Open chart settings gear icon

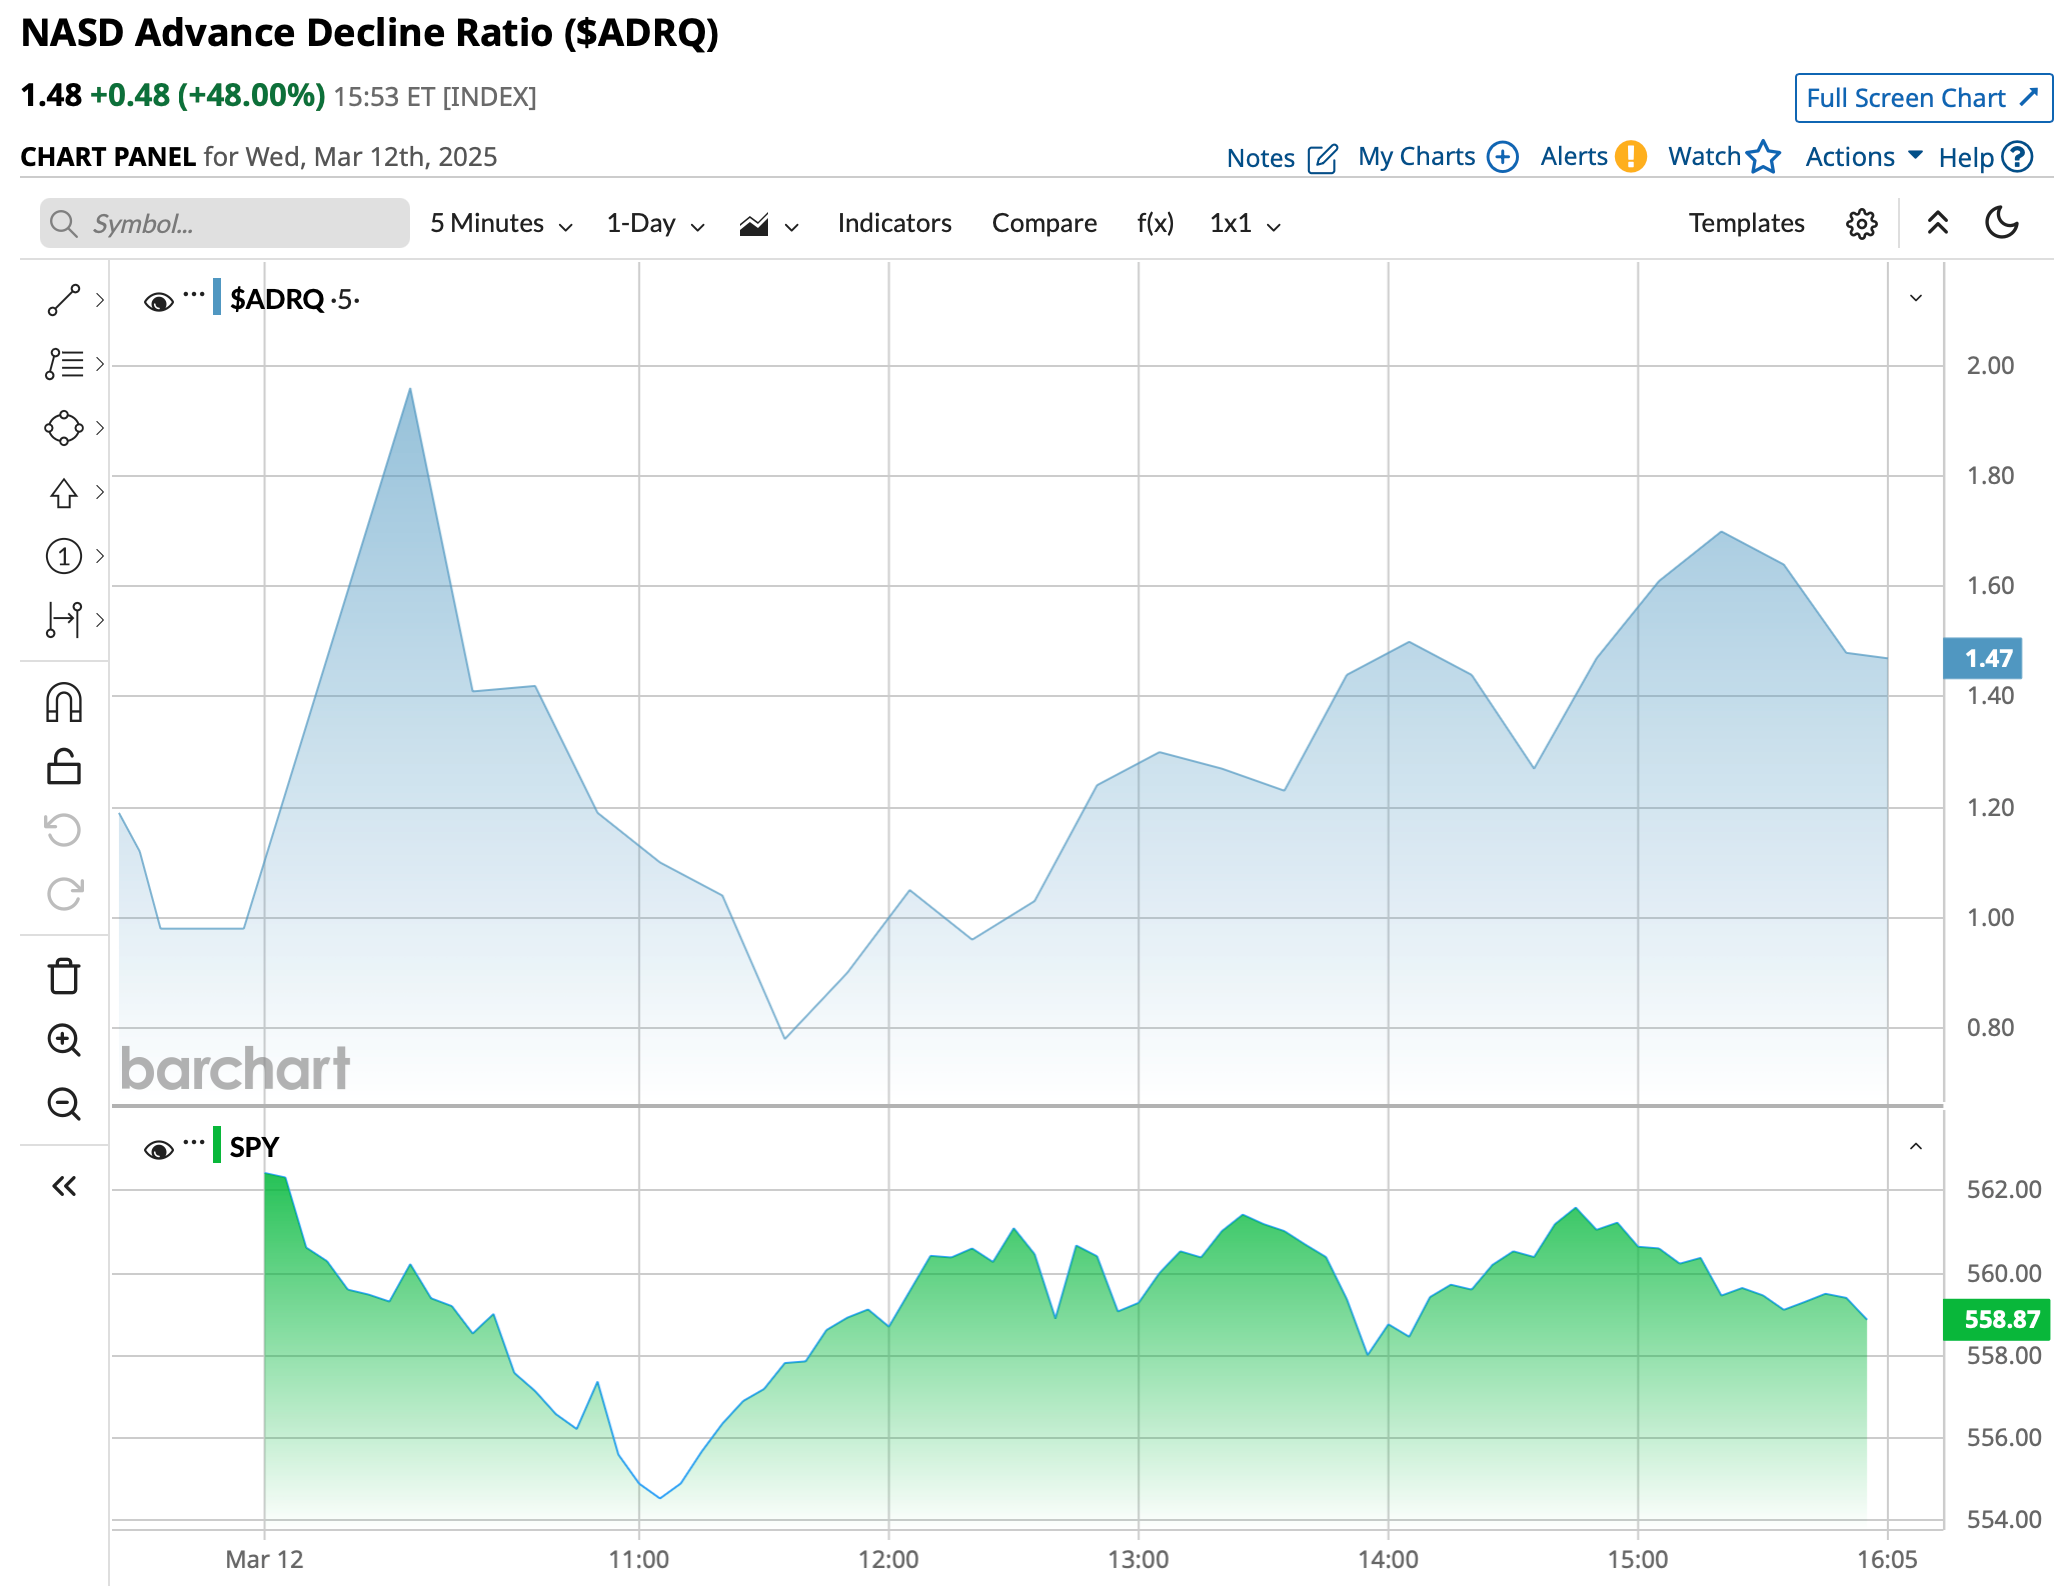point(1861,223)
